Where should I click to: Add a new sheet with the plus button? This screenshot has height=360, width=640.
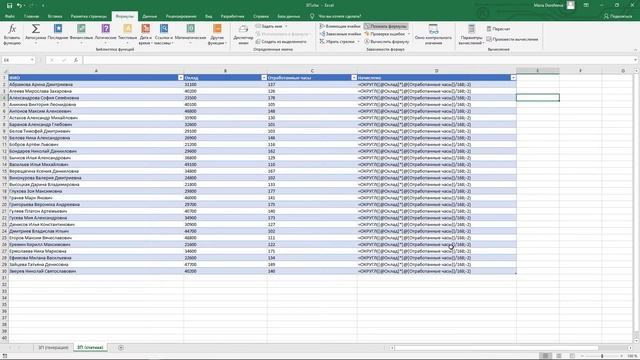point(121,348)
